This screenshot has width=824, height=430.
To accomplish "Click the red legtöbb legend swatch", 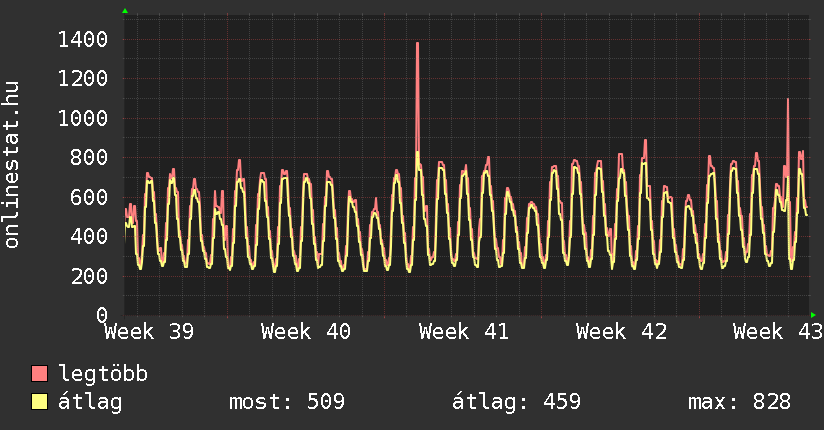I will click(x=39, y=375).
